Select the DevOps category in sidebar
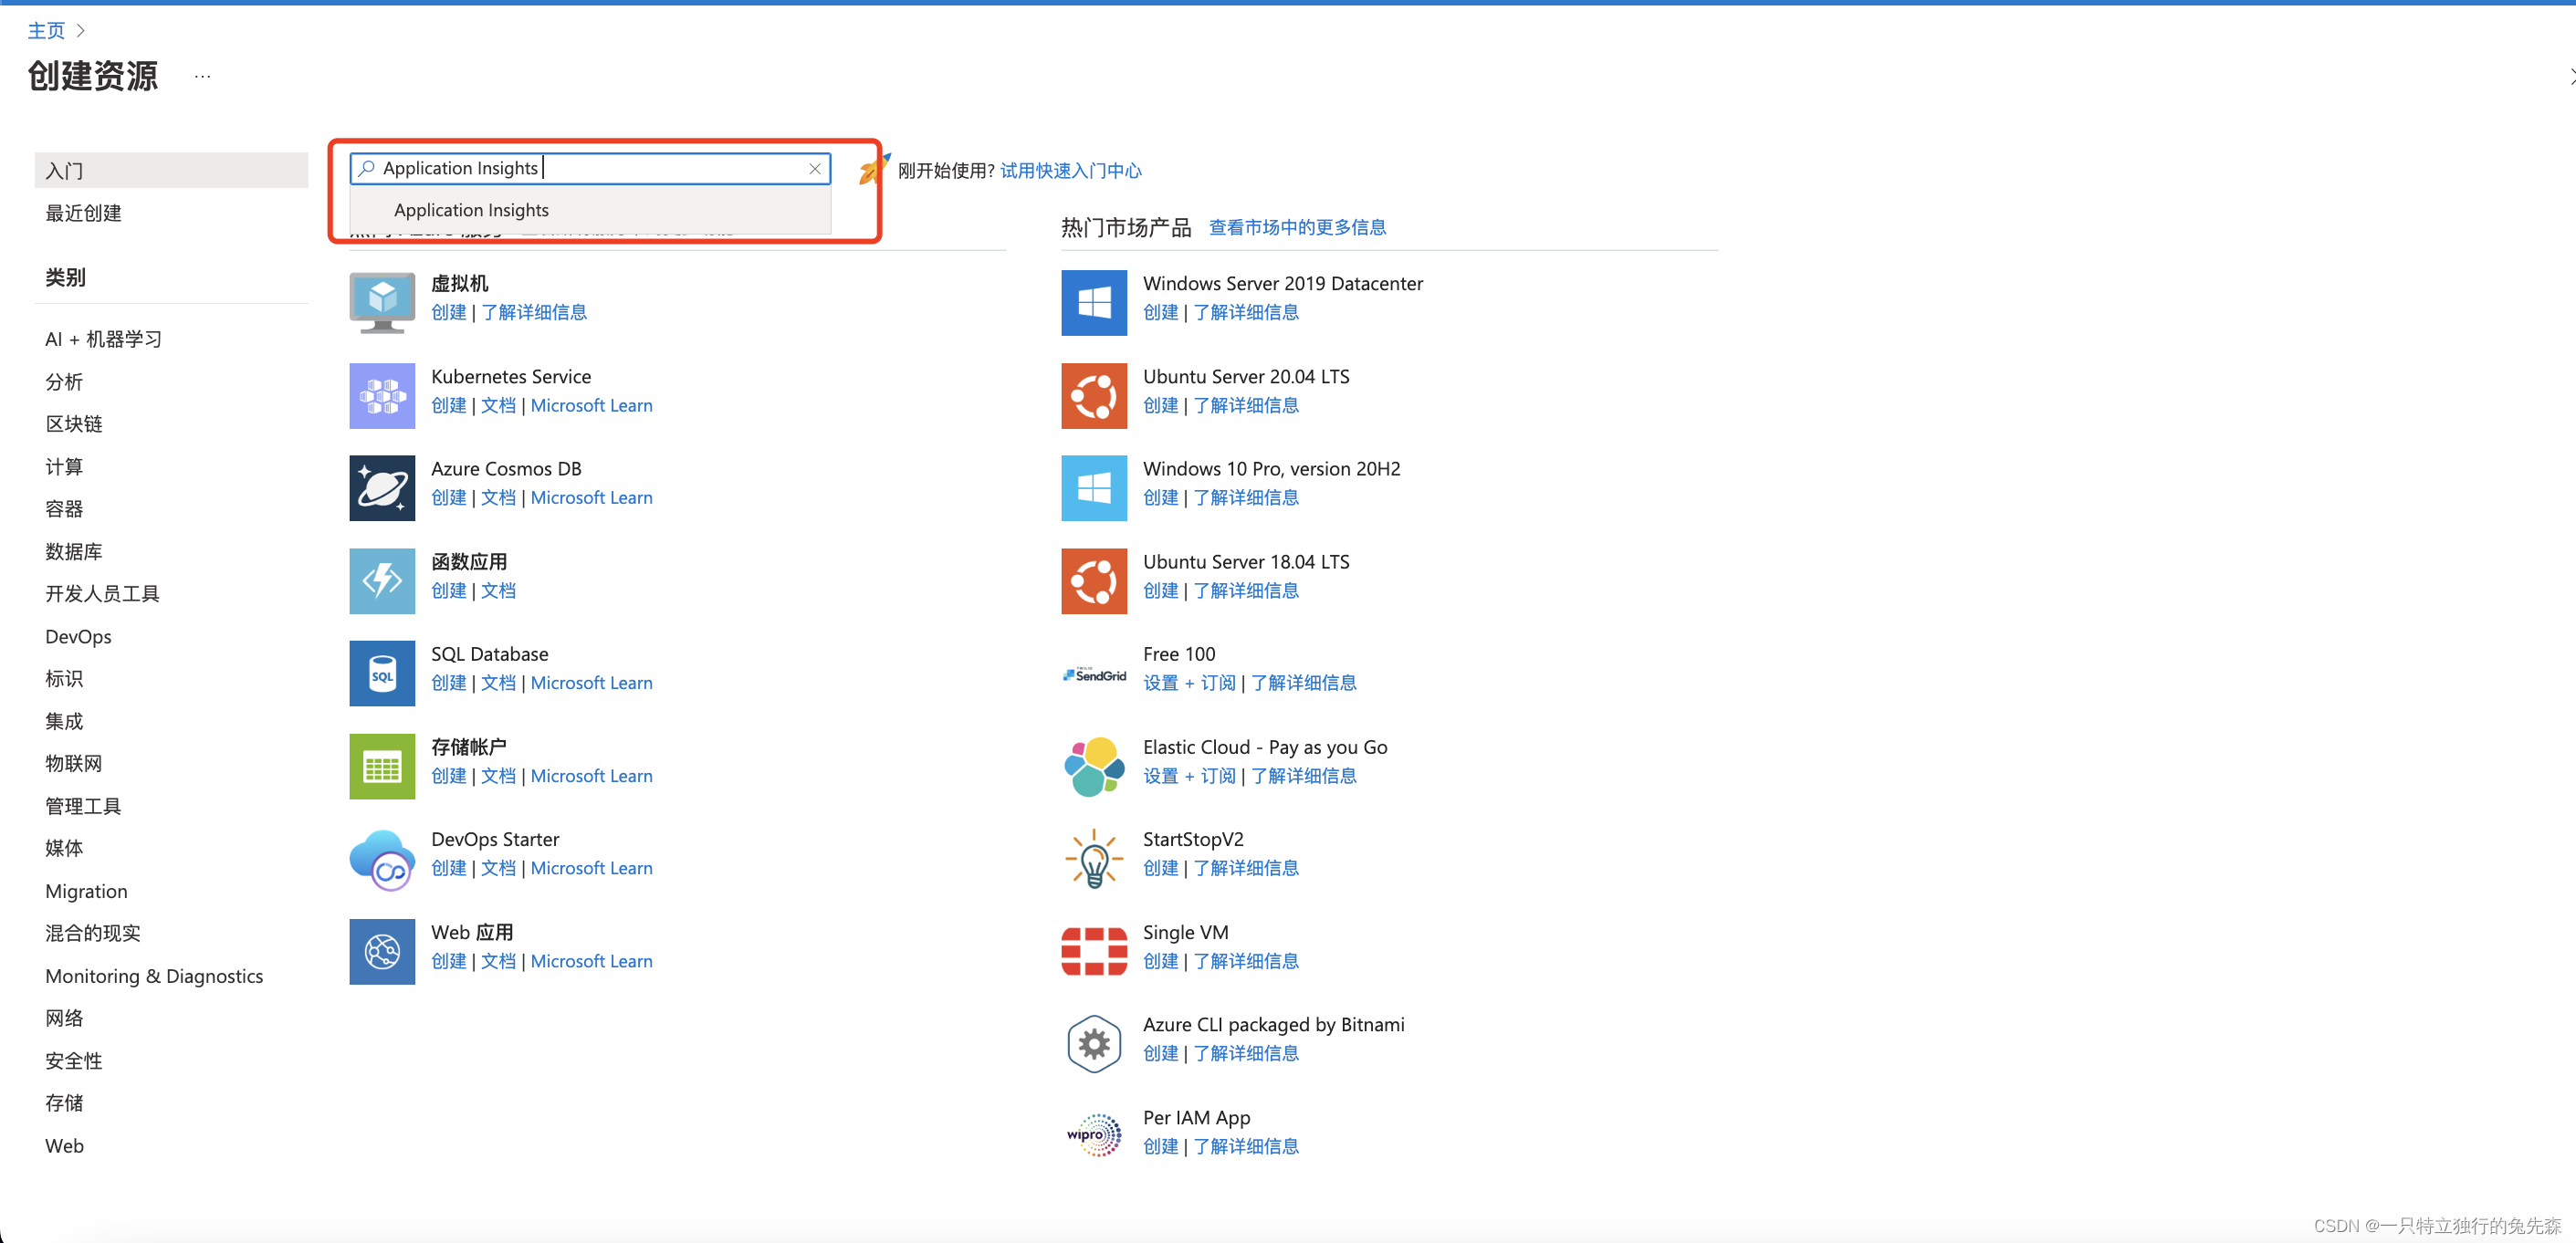 78,636
